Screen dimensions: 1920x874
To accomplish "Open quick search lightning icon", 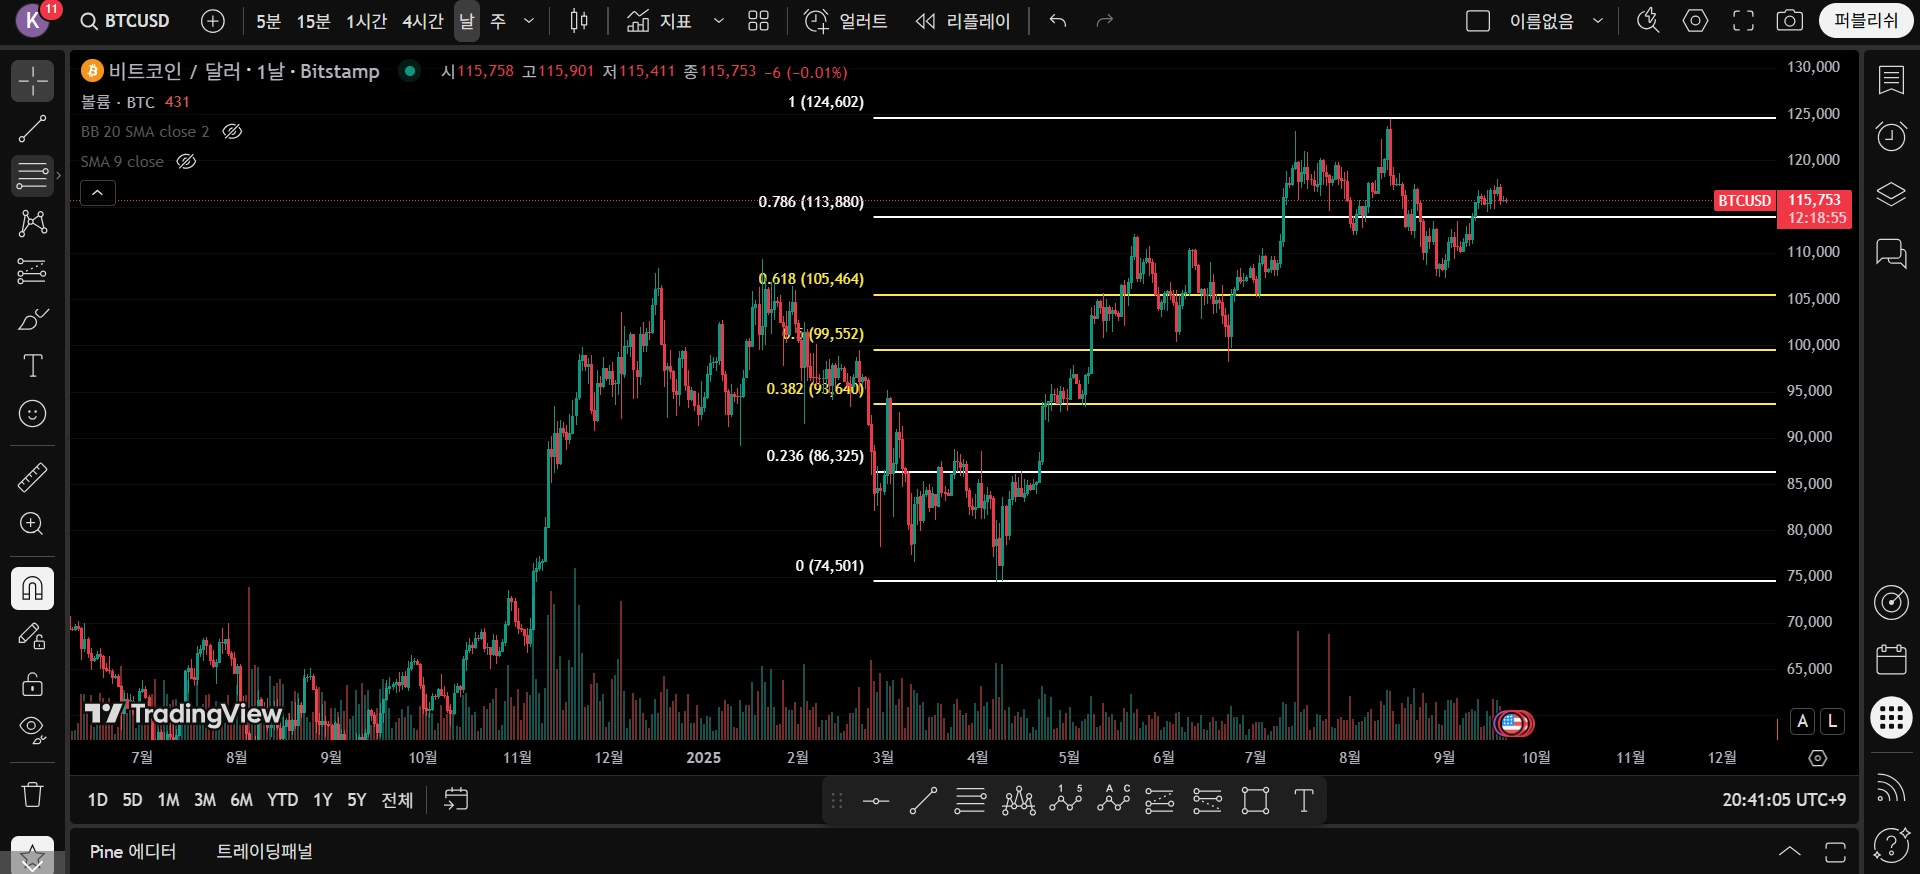I will (x=1648, y=21).
